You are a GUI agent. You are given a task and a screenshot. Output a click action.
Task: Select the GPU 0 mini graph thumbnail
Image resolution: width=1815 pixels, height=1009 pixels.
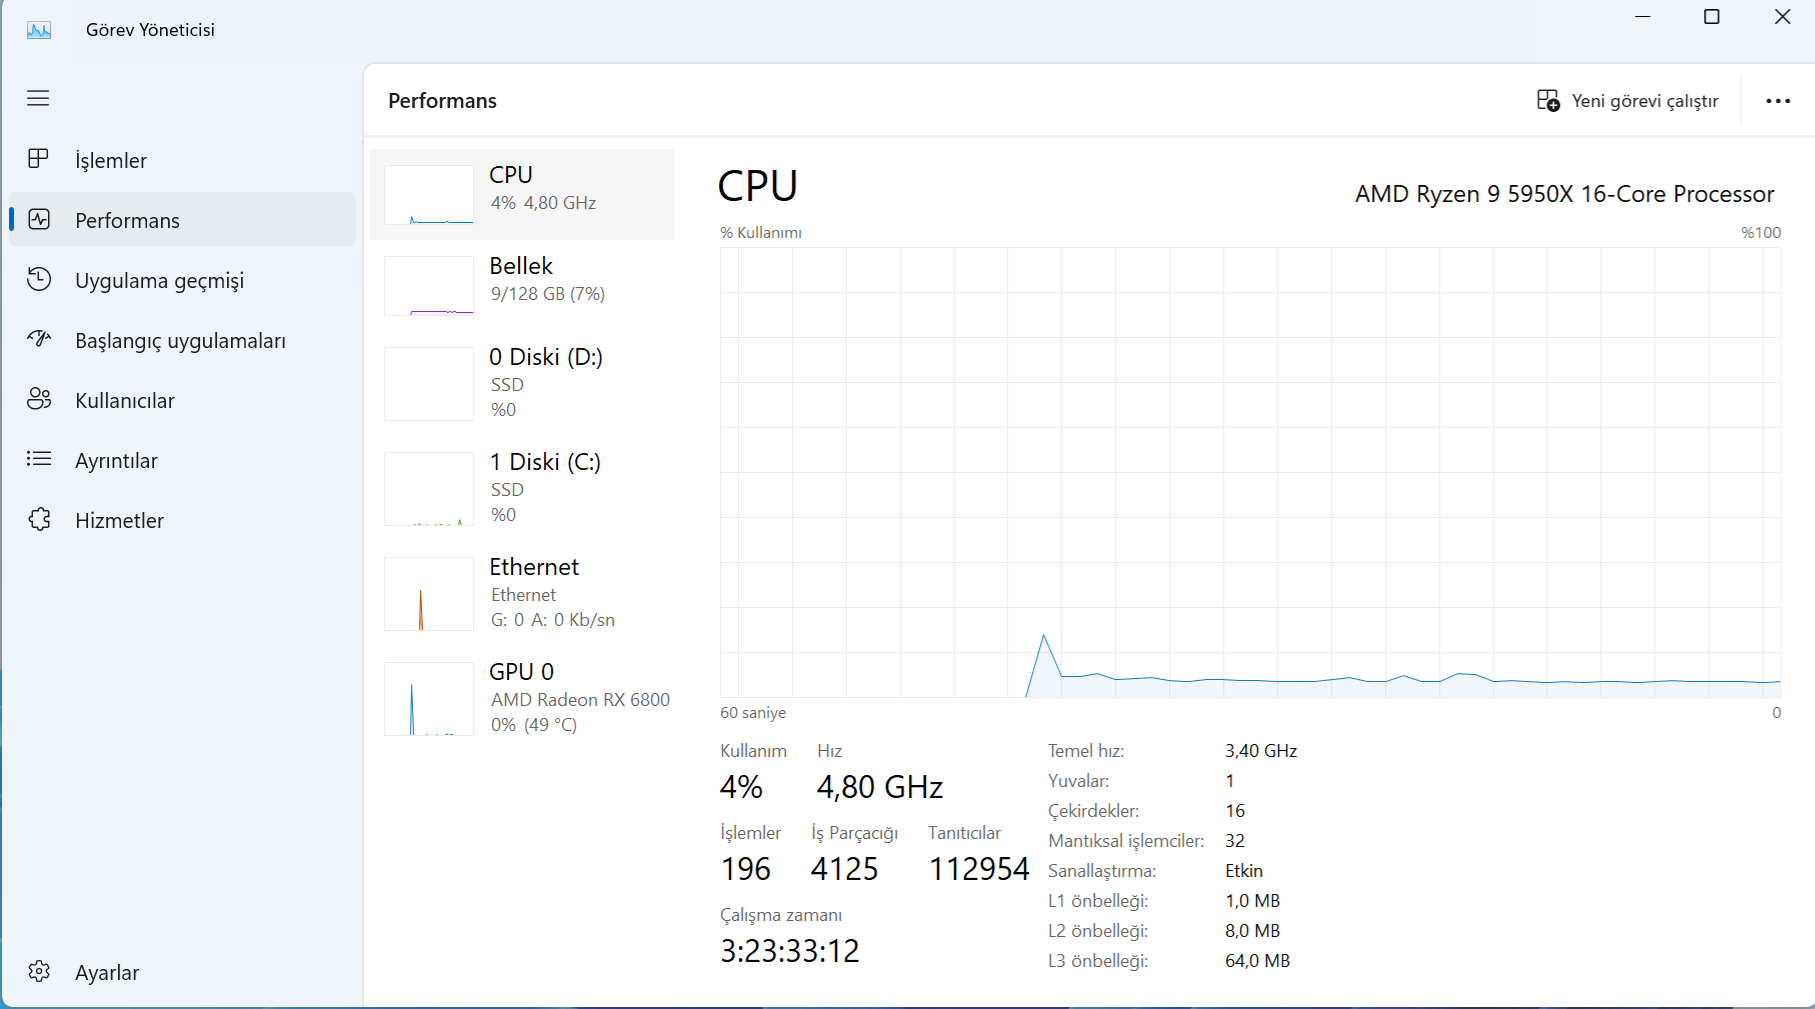click(x=429, y=699)
